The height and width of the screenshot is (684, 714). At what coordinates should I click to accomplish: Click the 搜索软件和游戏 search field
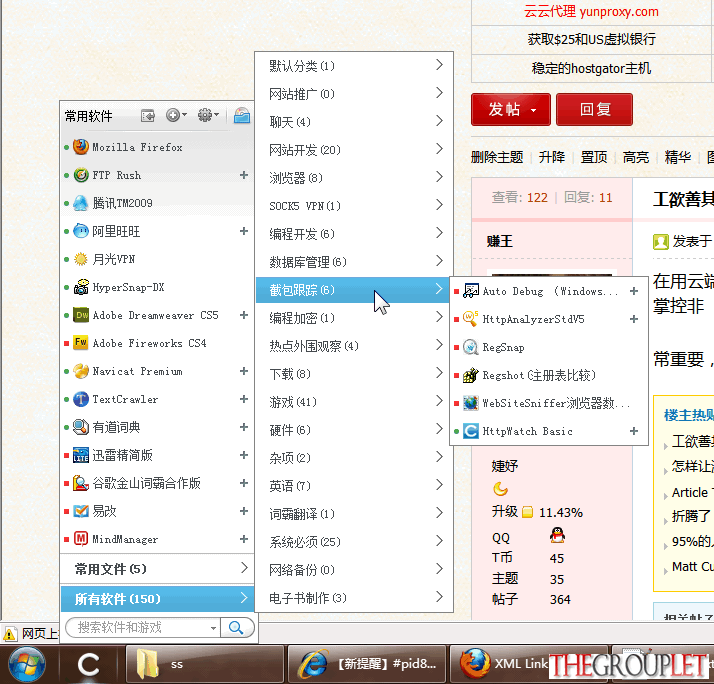coord(142,628)
